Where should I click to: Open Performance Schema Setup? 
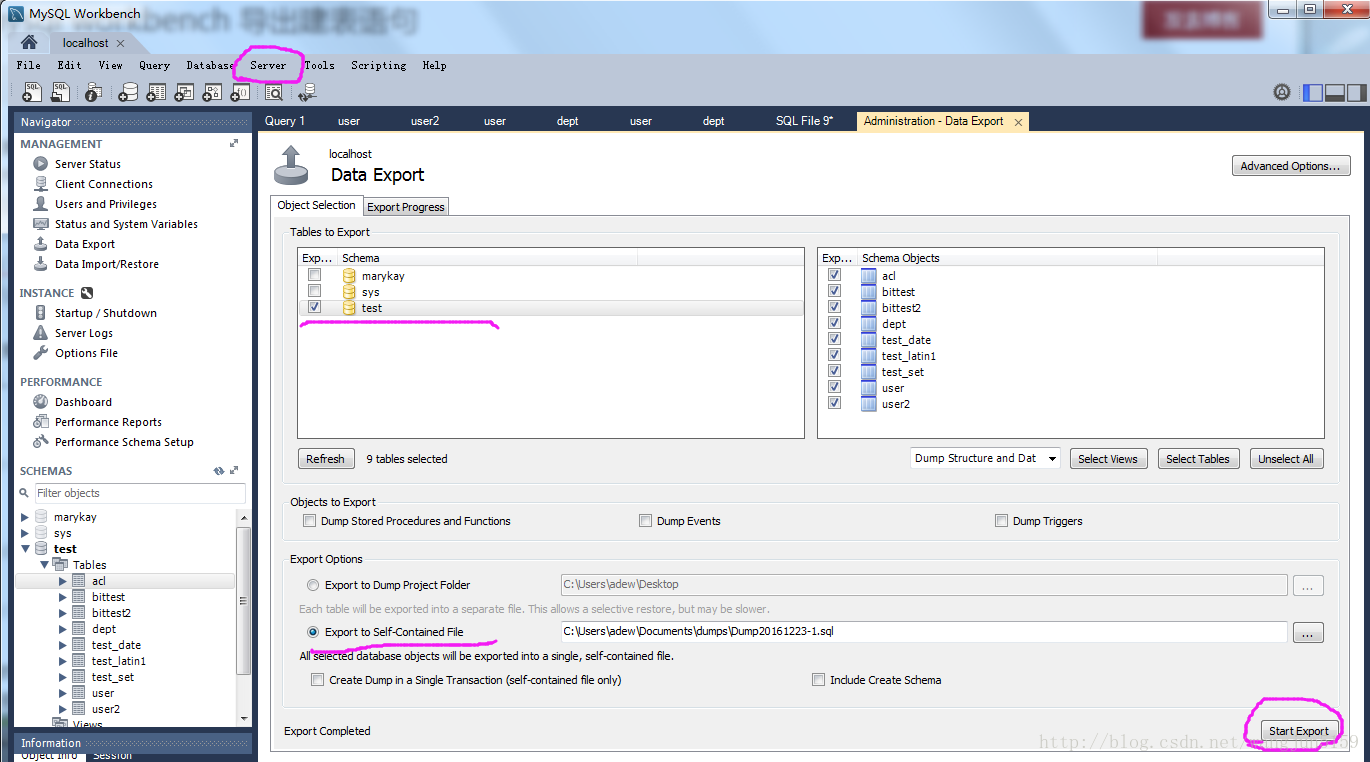(x=124, y=442)
